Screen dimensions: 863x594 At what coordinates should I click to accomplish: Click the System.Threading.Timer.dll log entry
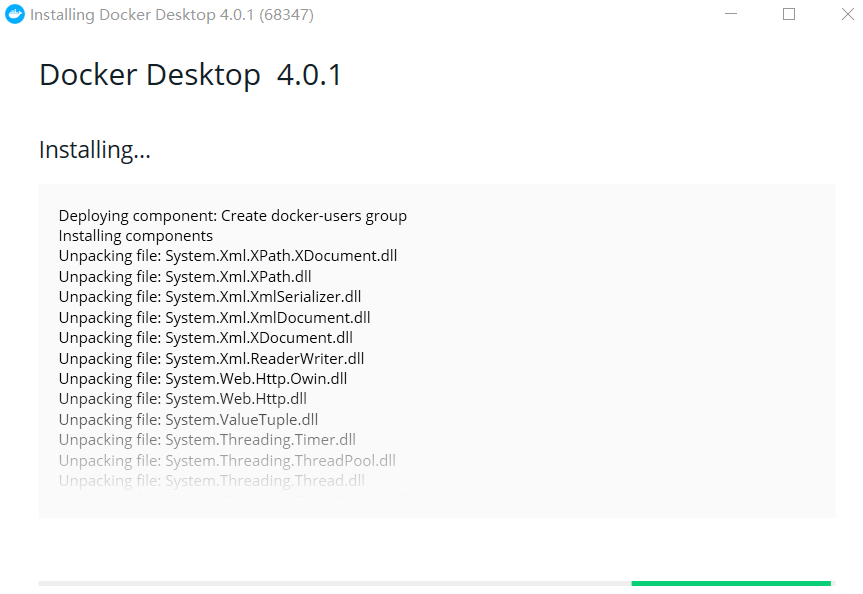click(207, 440)
